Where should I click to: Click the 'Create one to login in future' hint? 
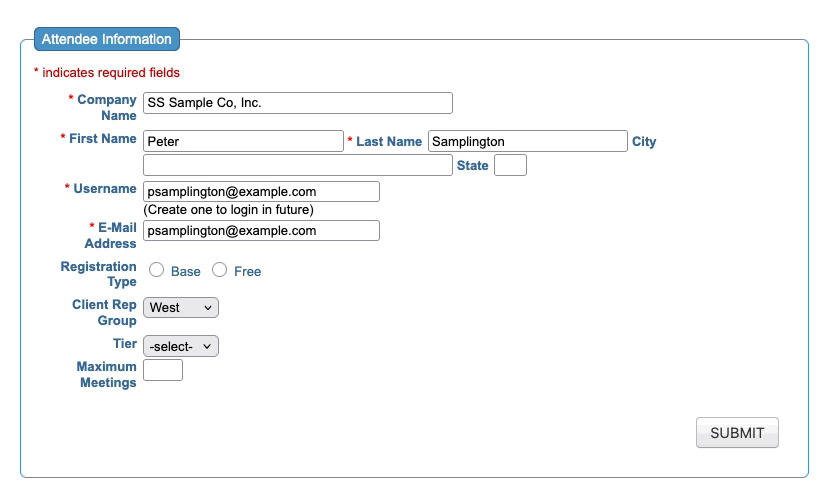[228, 210]
